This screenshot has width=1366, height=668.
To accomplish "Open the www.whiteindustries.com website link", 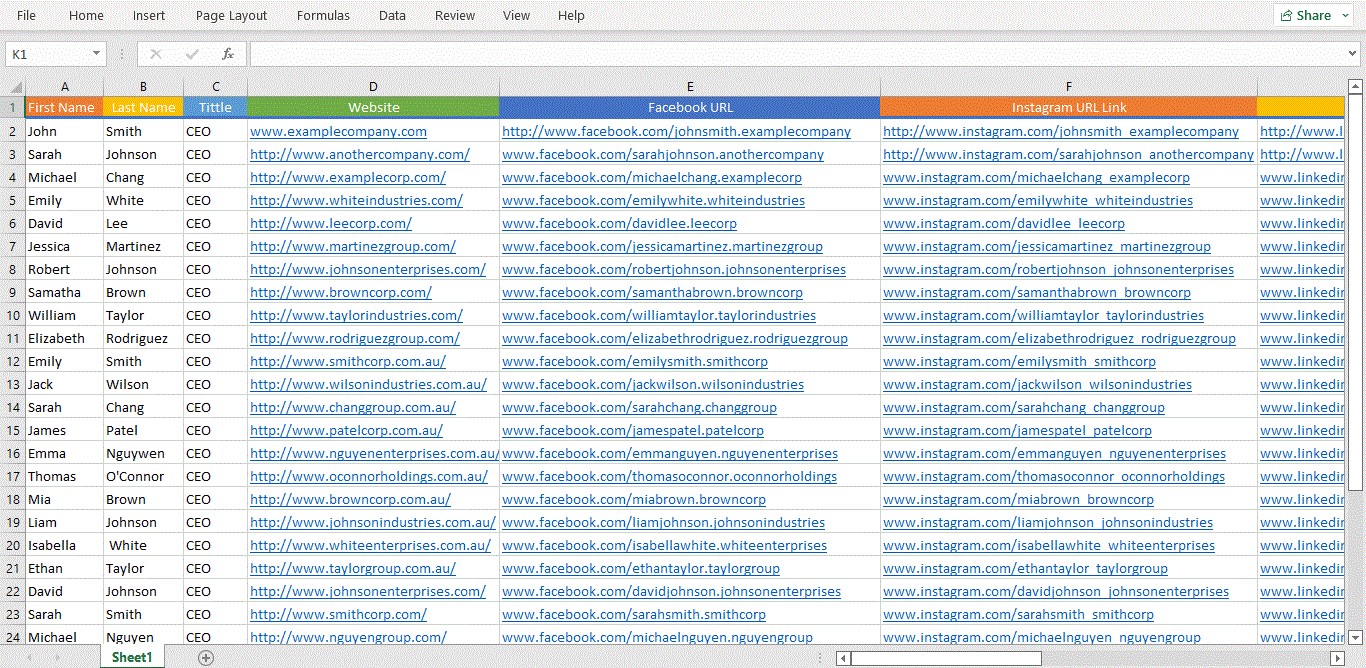I will (x=356, y=200).
